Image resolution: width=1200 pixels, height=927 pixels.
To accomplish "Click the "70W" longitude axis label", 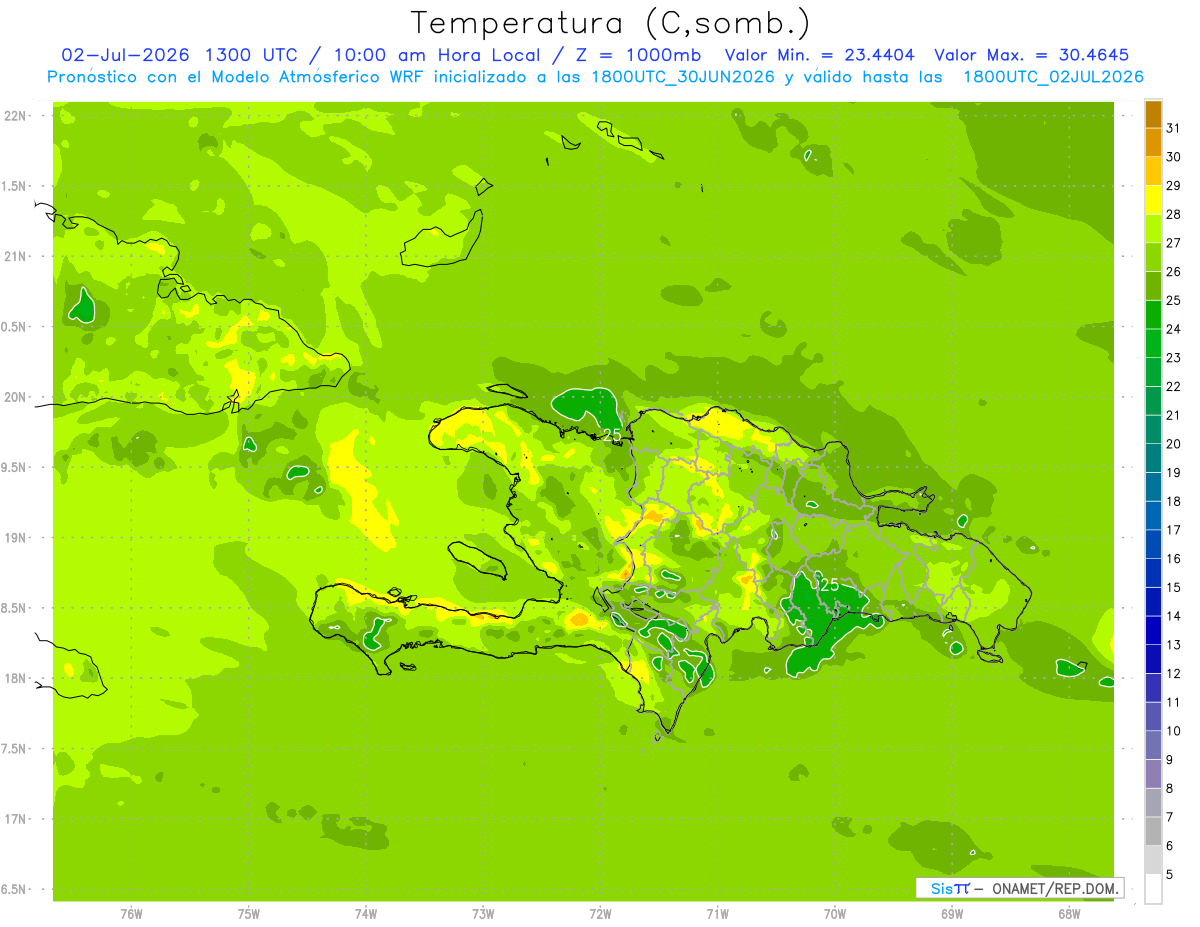I will pos(835,913).
